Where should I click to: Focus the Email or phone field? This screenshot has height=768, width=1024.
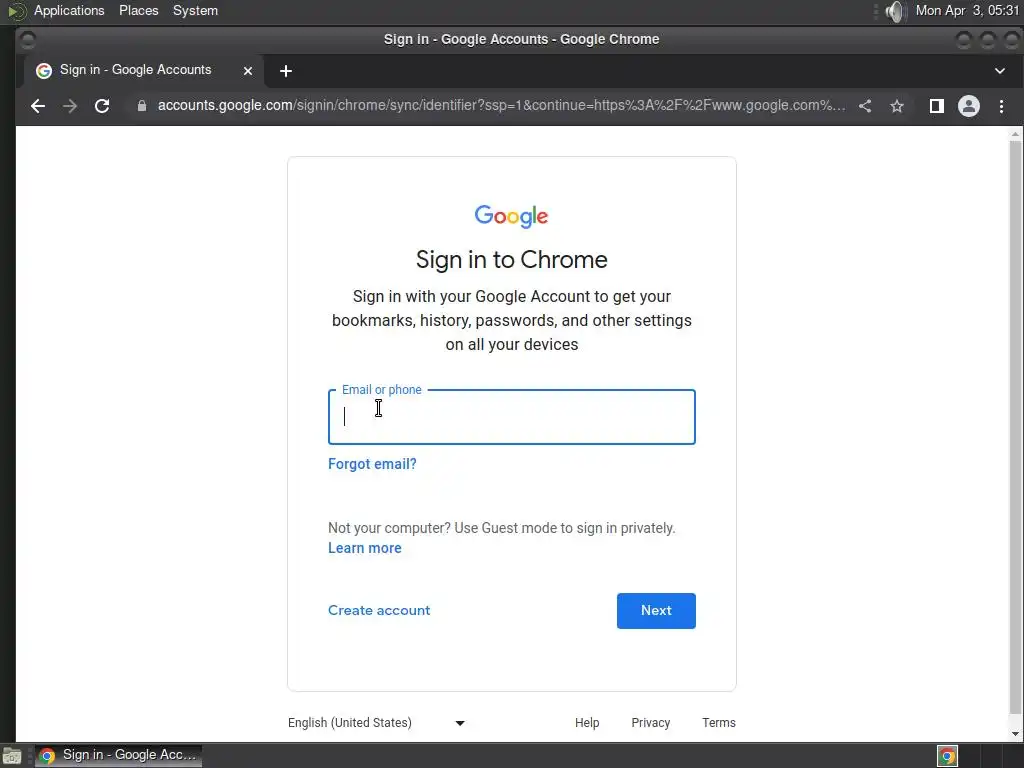(511, 417)
